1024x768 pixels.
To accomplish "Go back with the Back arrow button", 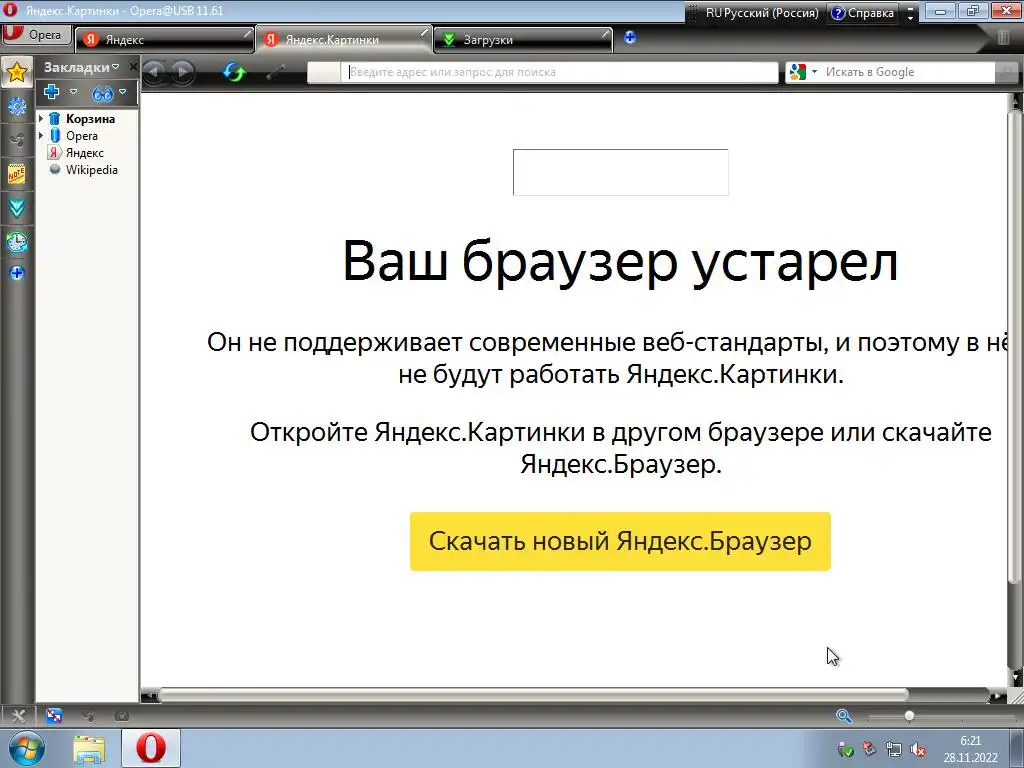I will (154, 72).
